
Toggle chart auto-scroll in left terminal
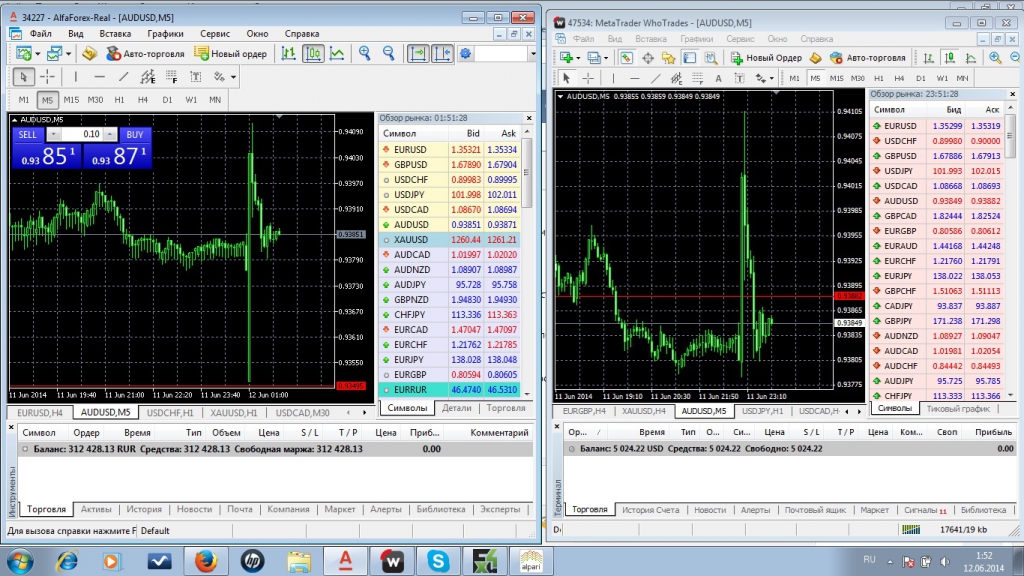point(418,54)
